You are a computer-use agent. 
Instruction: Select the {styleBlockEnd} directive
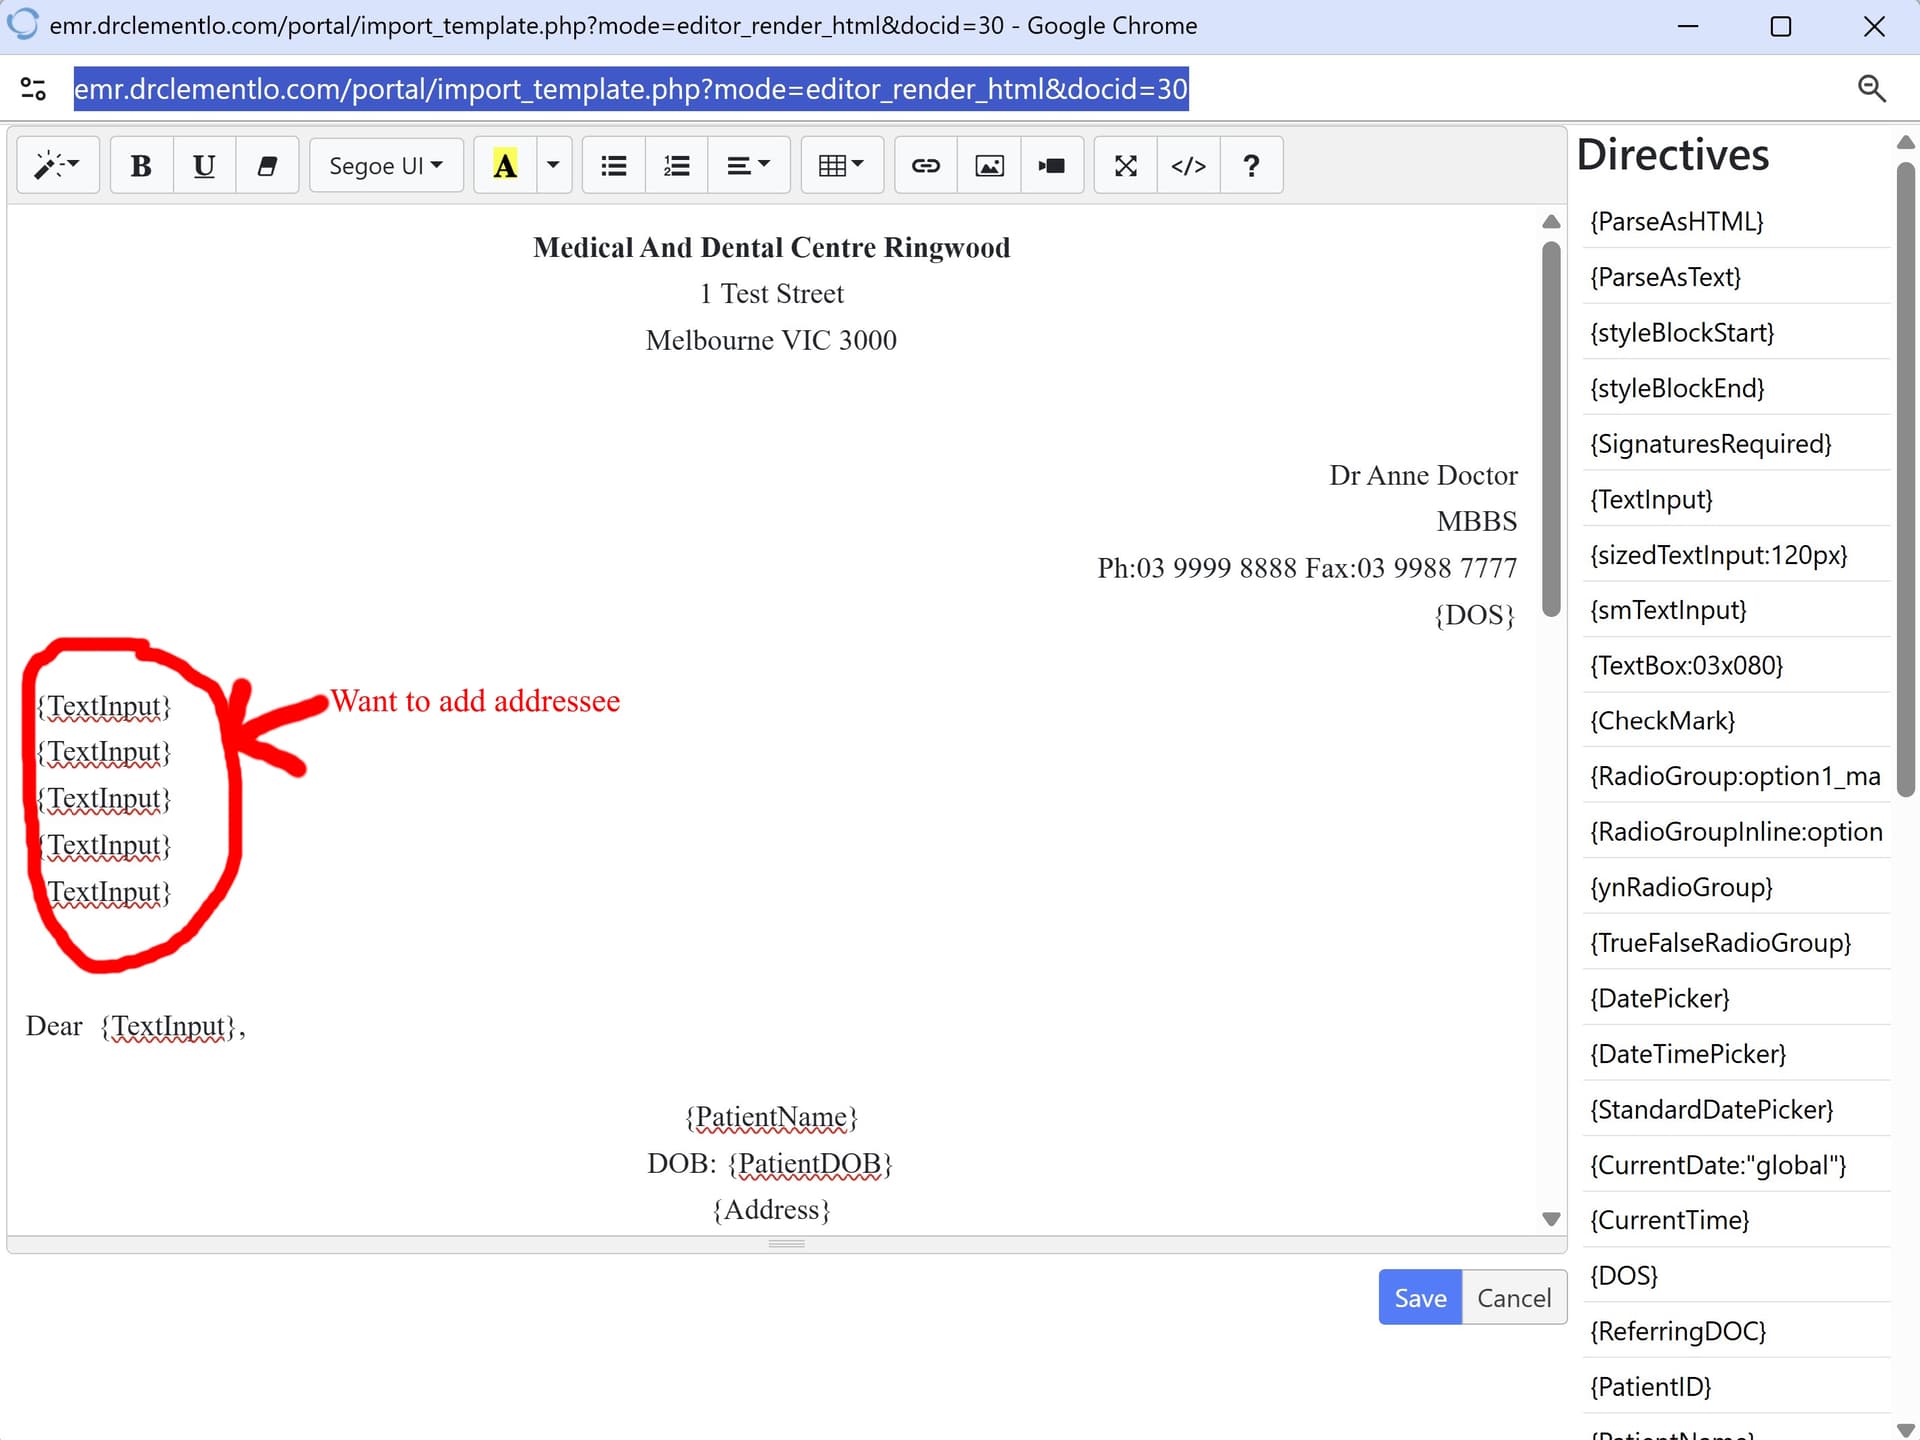tap(1736, 387)
